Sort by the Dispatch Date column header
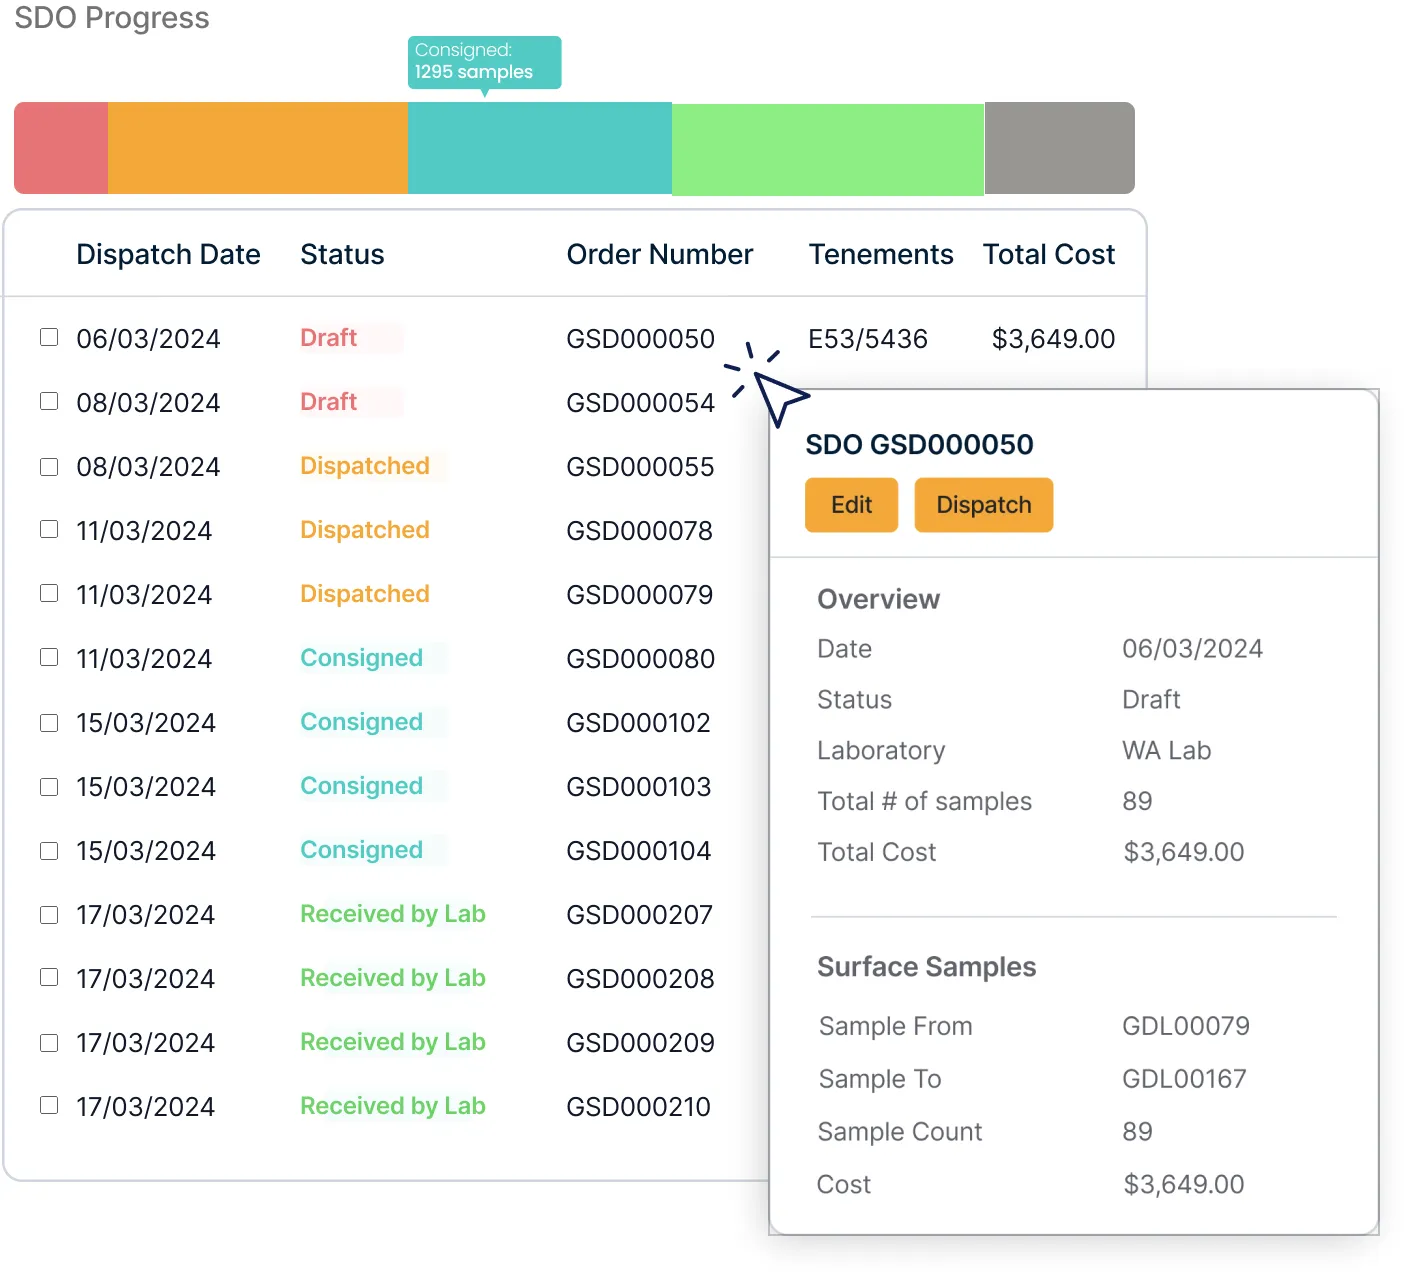The image size is (1412, 1280). click(x=168, y=254)
